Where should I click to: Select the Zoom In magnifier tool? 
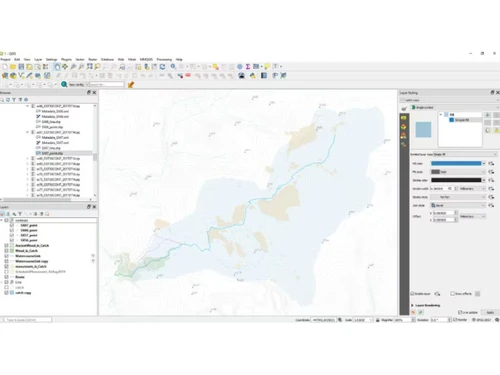click(73, 67)
